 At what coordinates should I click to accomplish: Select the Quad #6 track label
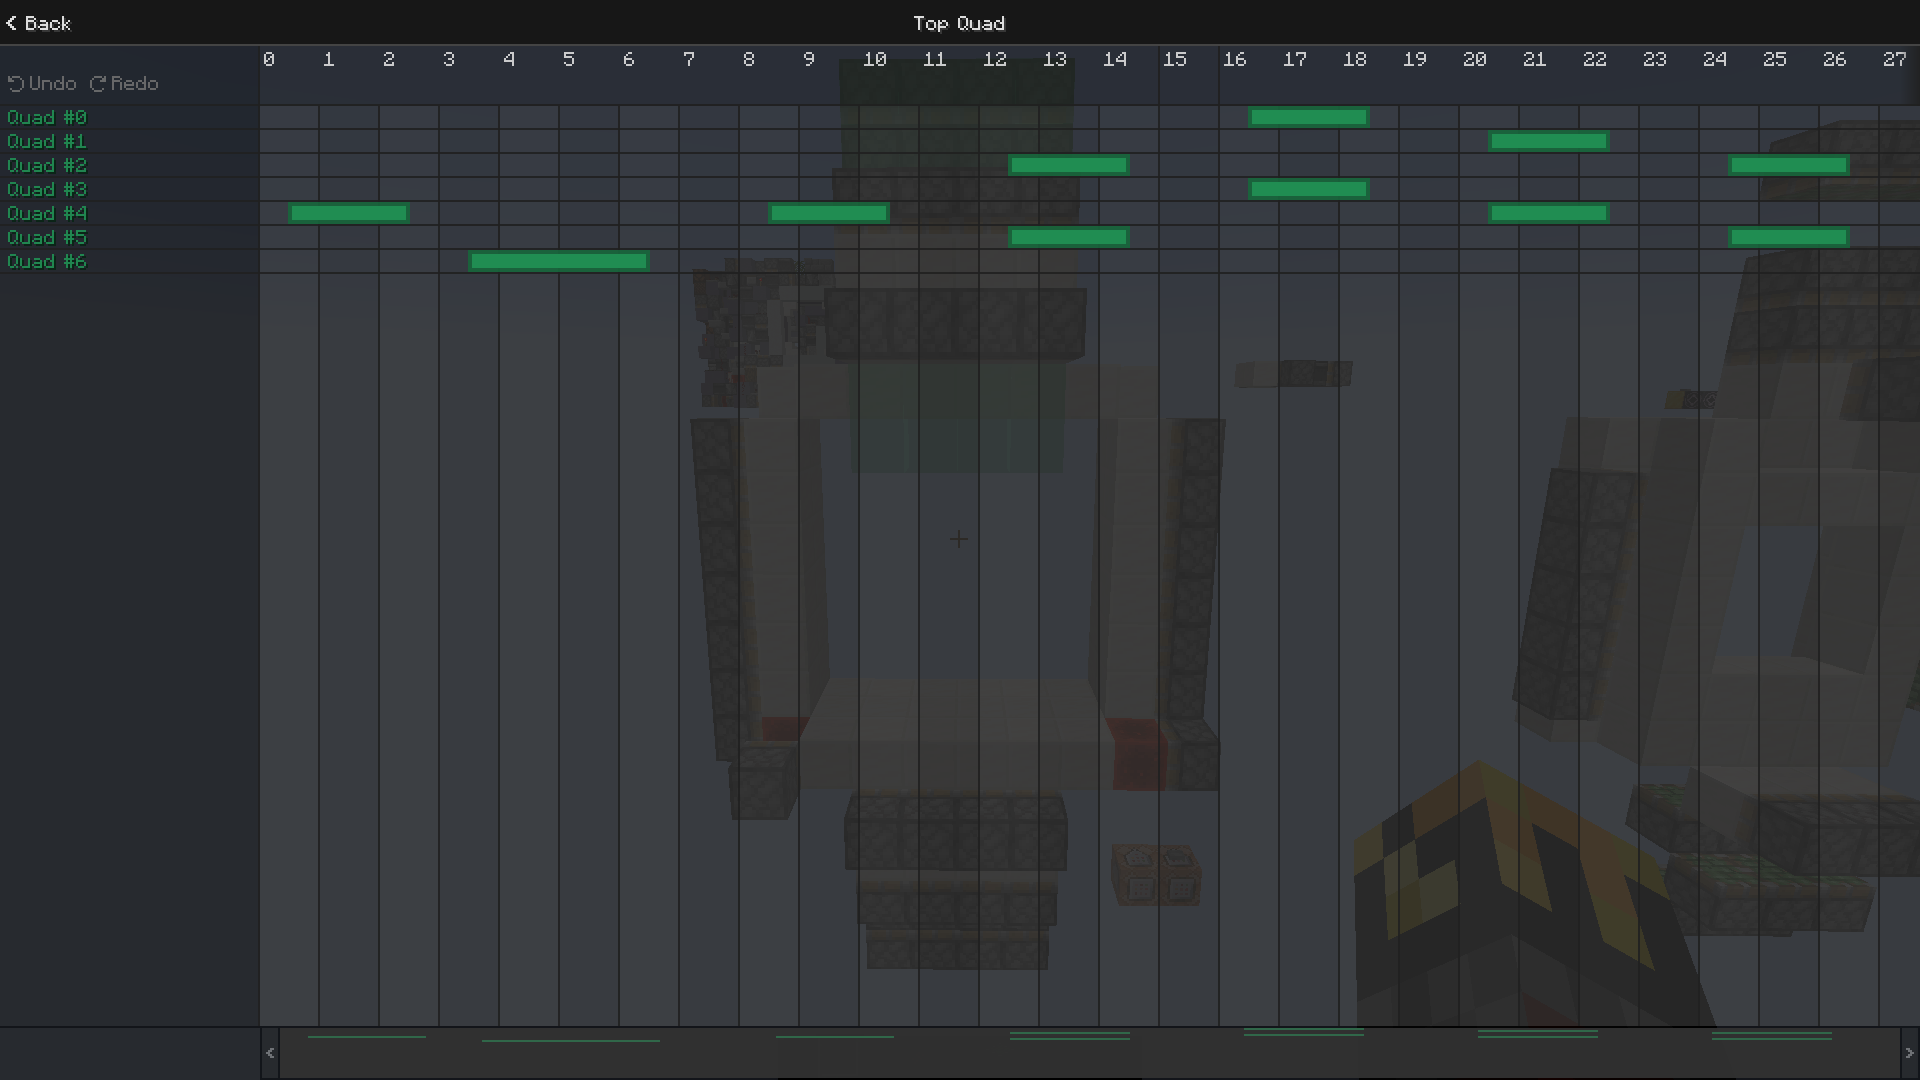pos(47,261)
